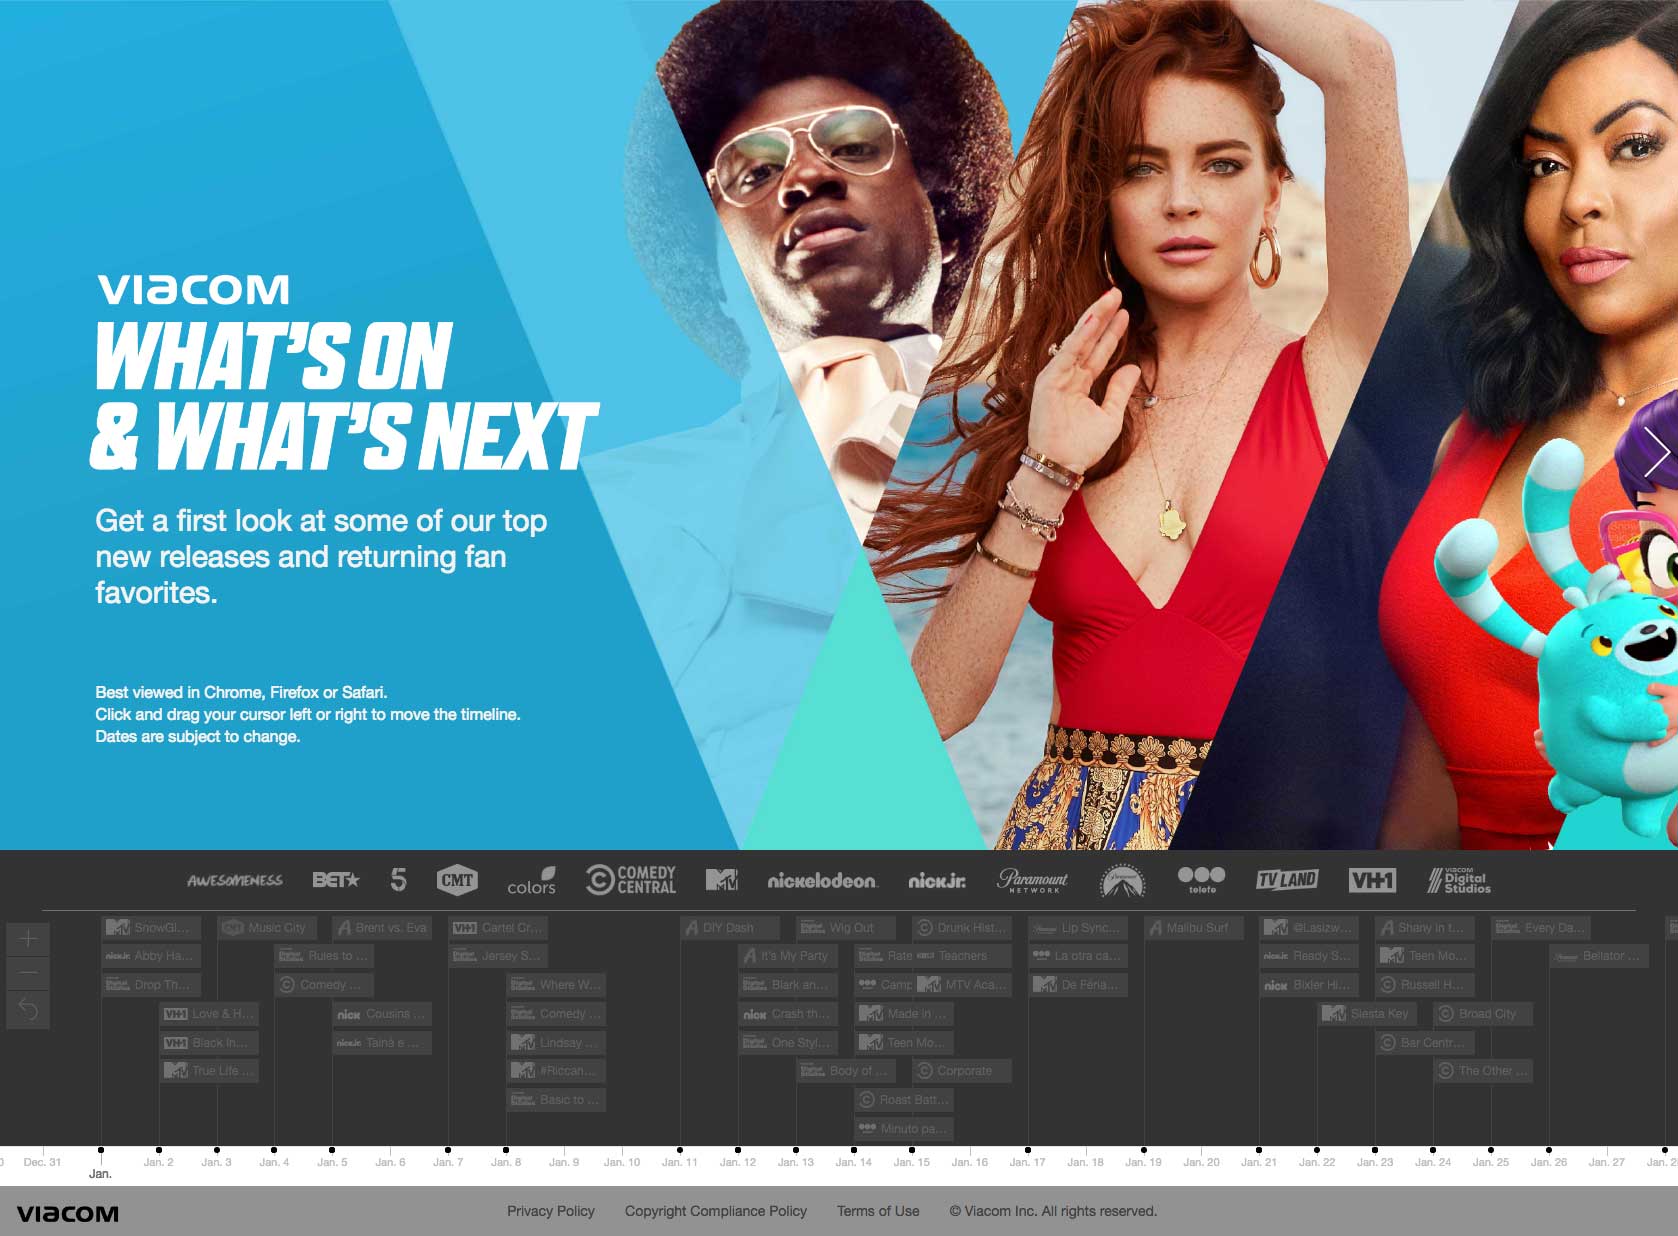
Task: Zoom out the timeline with minus button
Action: point(28,973)
